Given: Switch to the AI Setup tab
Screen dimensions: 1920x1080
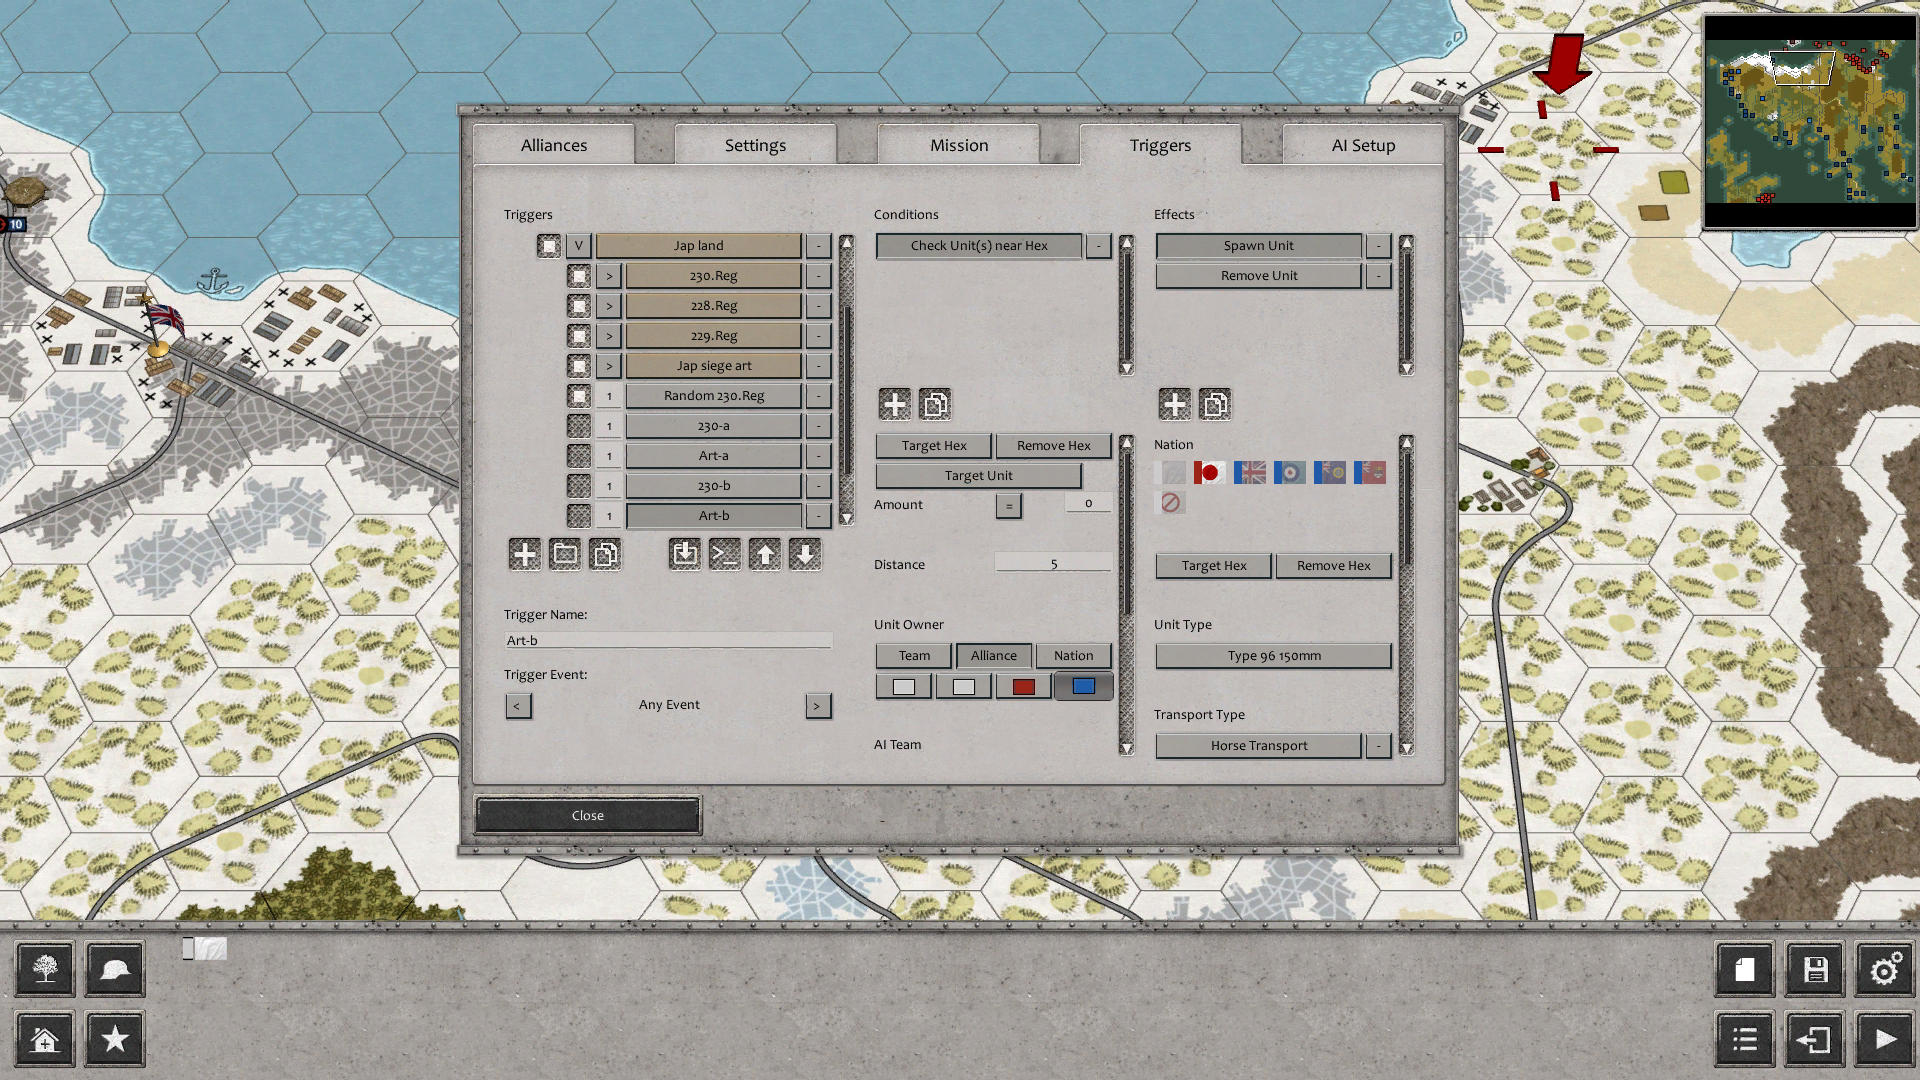Looking at the screenshot, I should pyautogui.click(x=1362, y=144).
